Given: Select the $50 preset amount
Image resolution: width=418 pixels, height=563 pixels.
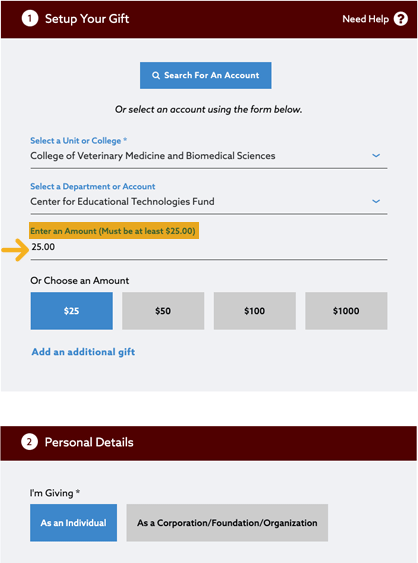Looking at the screenshot, I should (x=163, y=311).
